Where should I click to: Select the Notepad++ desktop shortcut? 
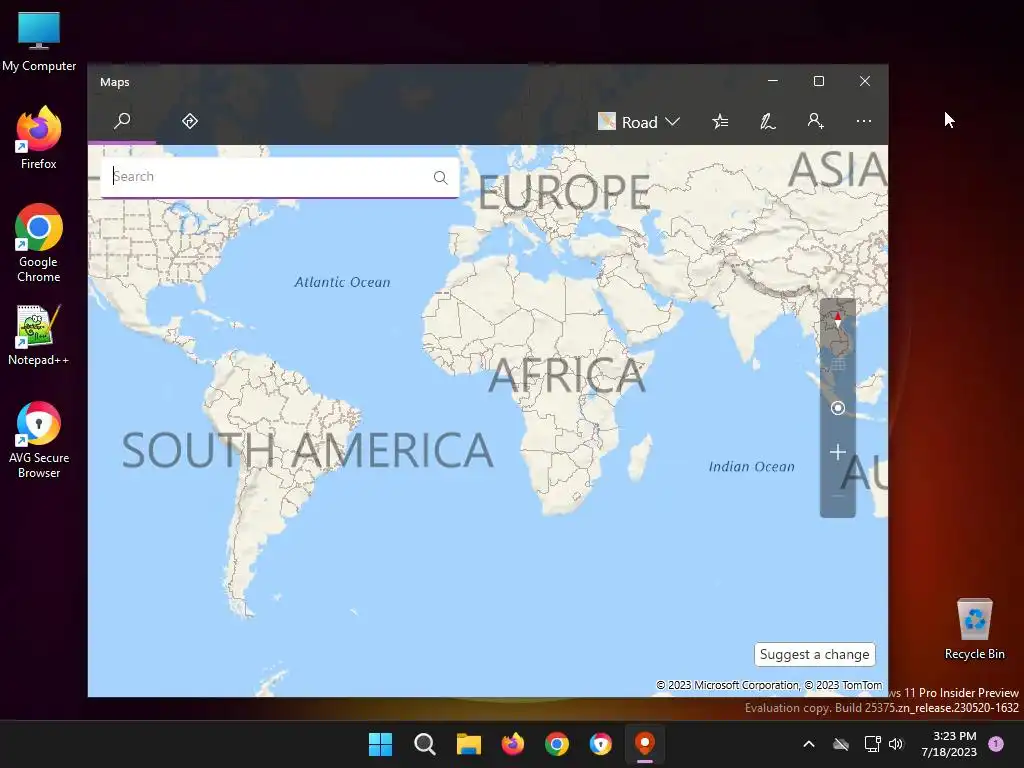coord(39,335)
